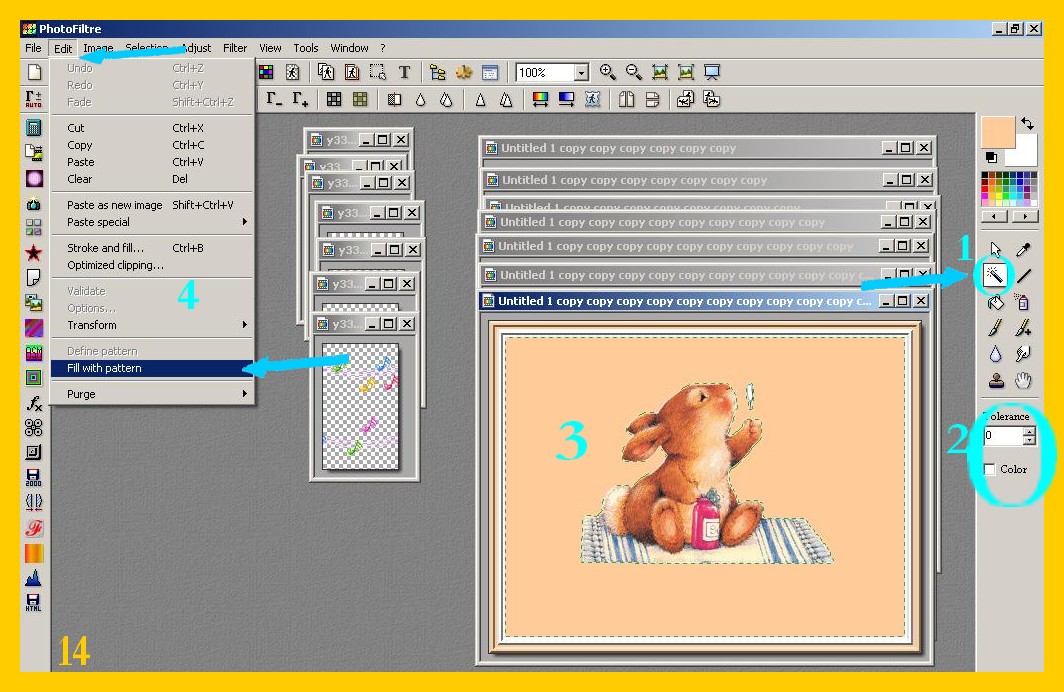Pick the Paint Bucket fill tool

point(995,301)
